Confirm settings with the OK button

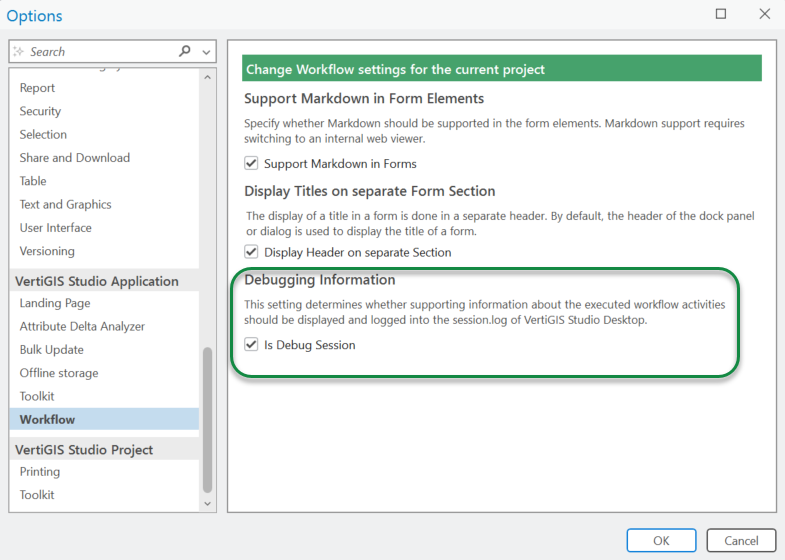(x=661, y=540)
